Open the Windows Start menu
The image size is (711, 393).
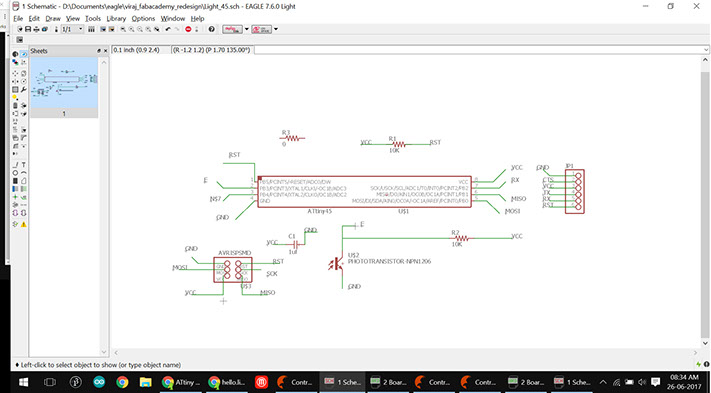[x=24, y=382]
